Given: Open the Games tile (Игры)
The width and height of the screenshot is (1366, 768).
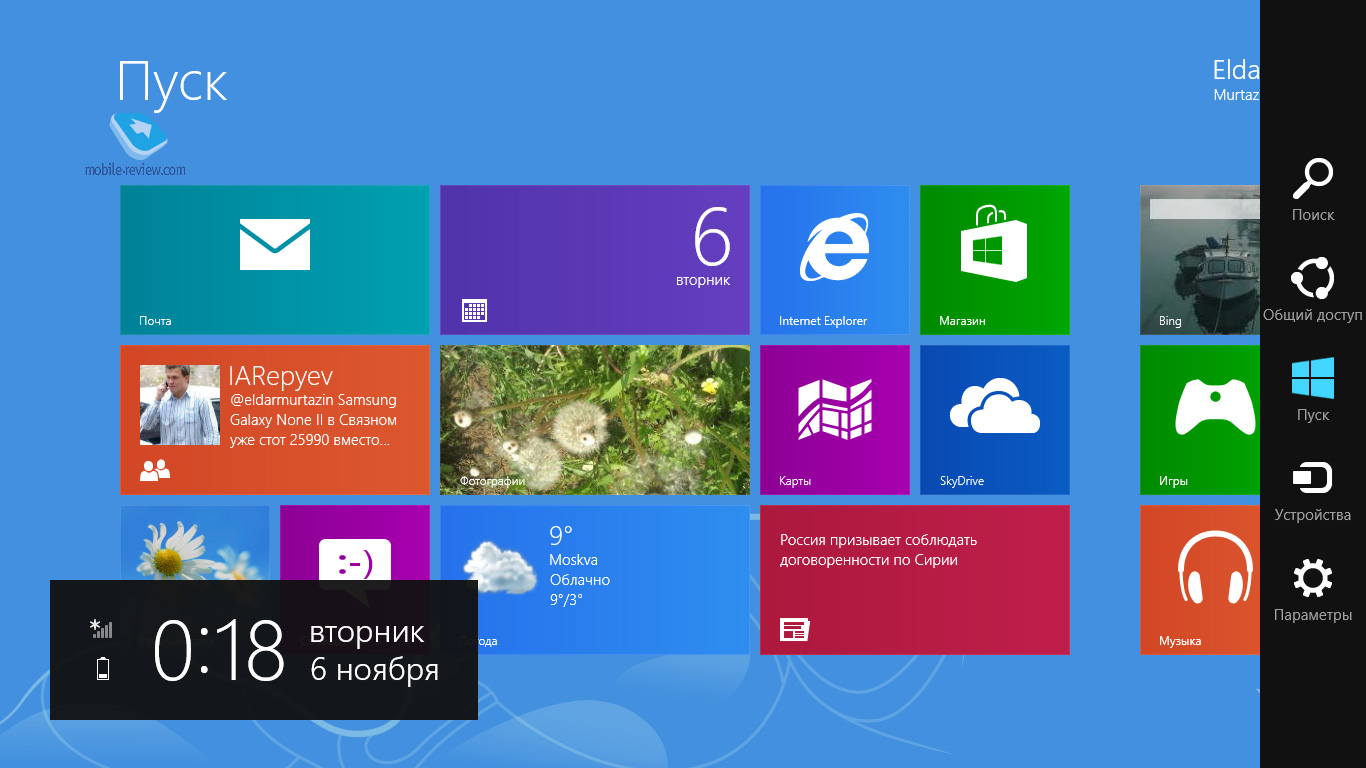Looking at the screenshot, I should point(1200,420).
